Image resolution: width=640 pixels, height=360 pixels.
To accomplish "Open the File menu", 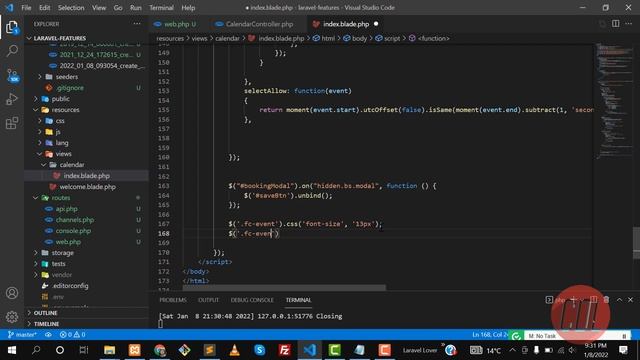I will click(x=26, y=8).
